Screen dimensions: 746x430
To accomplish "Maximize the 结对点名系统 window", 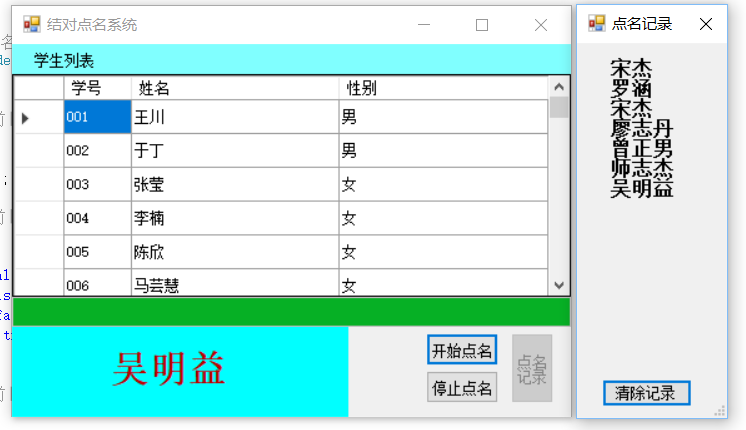I will click(482, 25).
